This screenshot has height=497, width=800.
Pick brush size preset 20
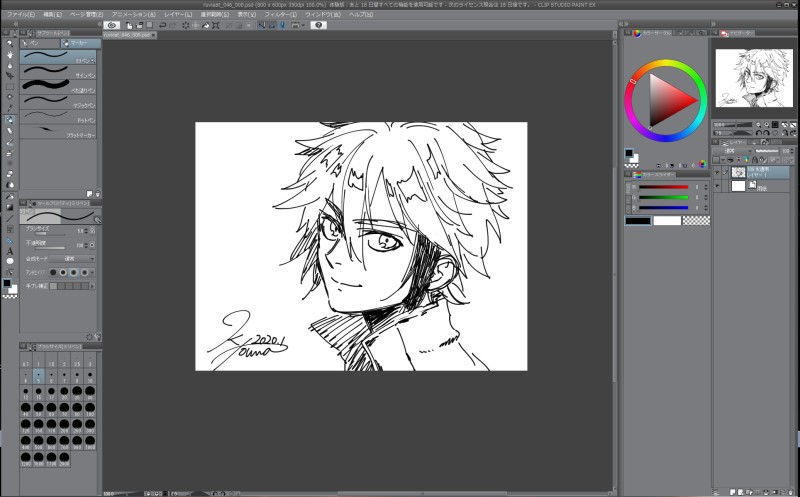(64, 393)
